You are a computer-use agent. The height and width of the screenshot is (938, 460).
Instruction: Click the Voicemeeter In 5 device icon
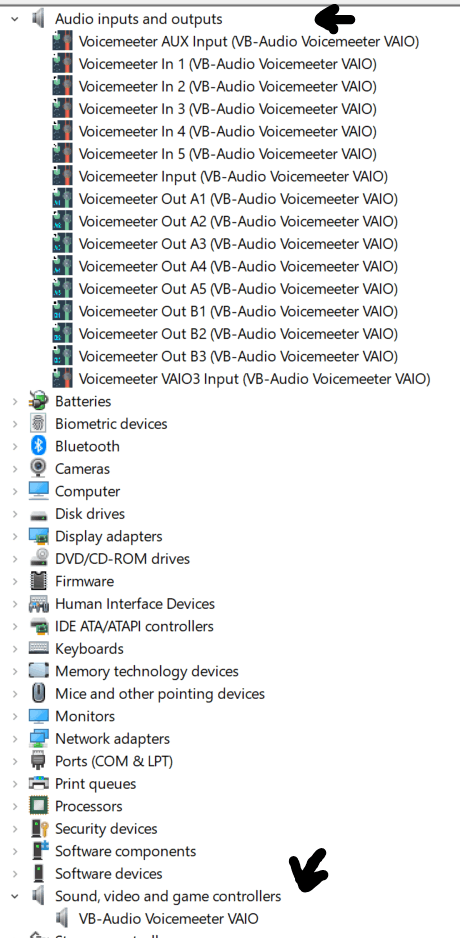62,154
